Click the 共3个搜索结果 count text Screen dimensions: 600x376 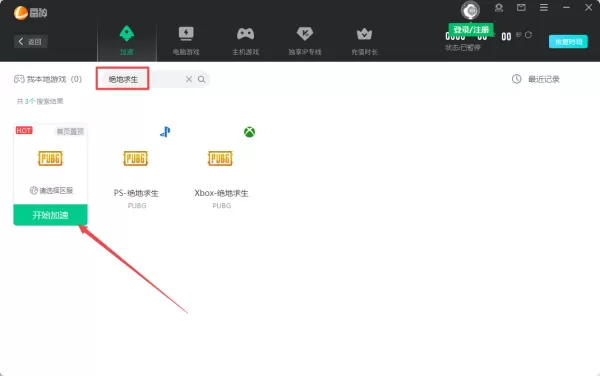coord(40,101)
